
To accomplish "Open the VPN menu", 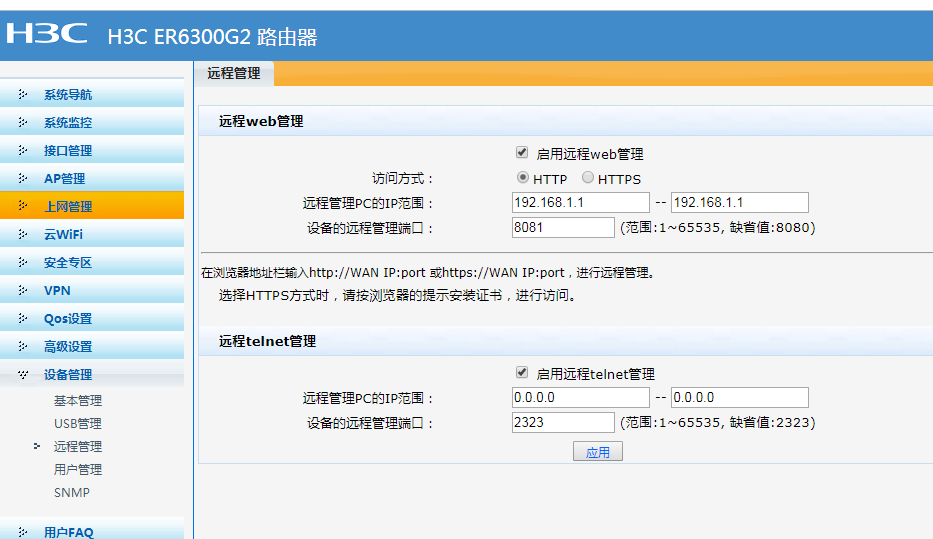I will [57, 290].
